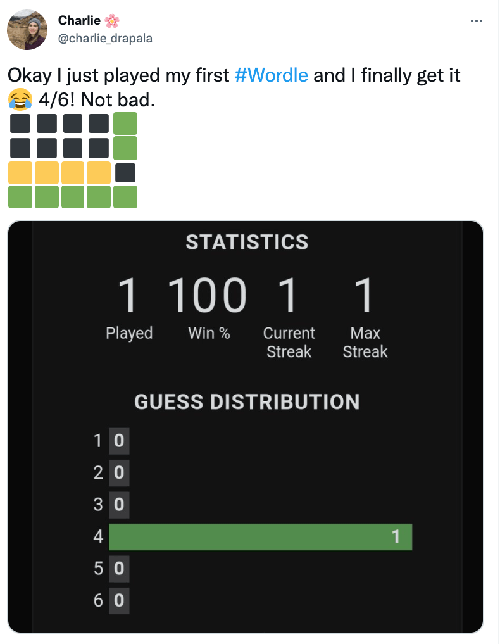Image resolution: width=500 pixels, height=644 pixels.
Task: Click the GUESS DISTRIBUTION heading
Action: (x=247, y=402)
